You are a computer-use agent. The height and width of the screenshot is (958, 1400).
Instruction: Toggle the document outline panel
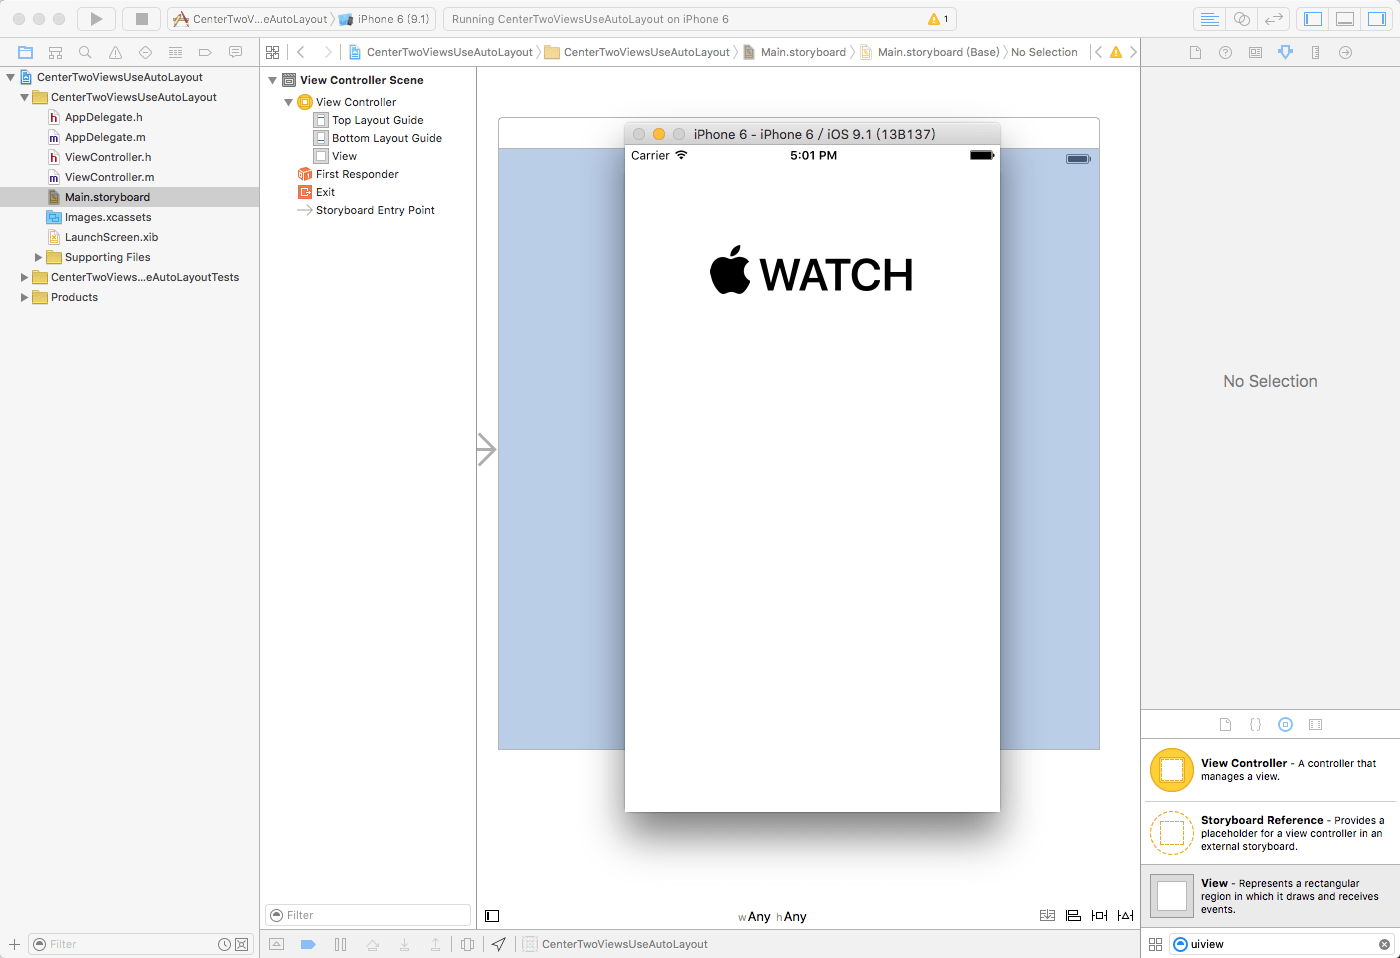492,916
